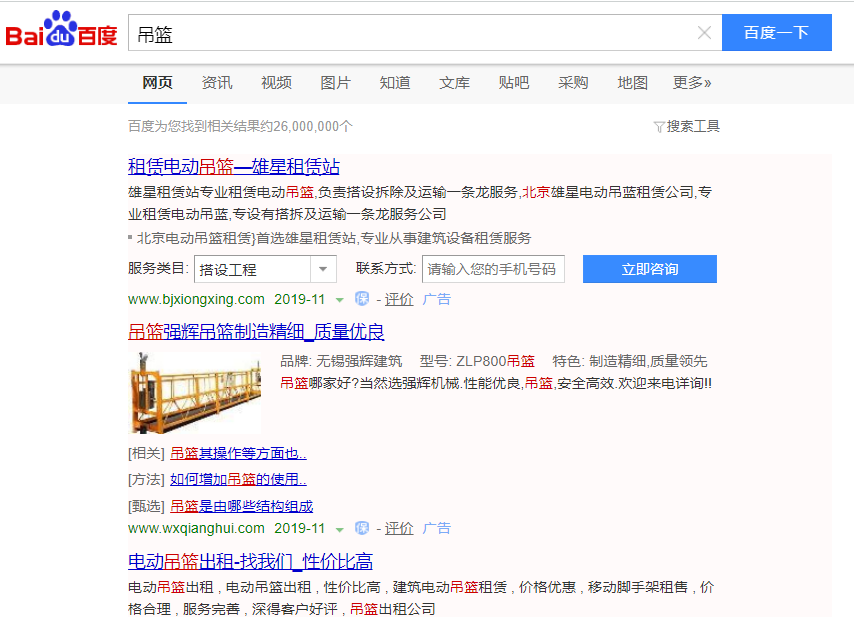Open the Baidu logo home link
The width and height of the screenshot is (854, 617).
click(62, 29)
